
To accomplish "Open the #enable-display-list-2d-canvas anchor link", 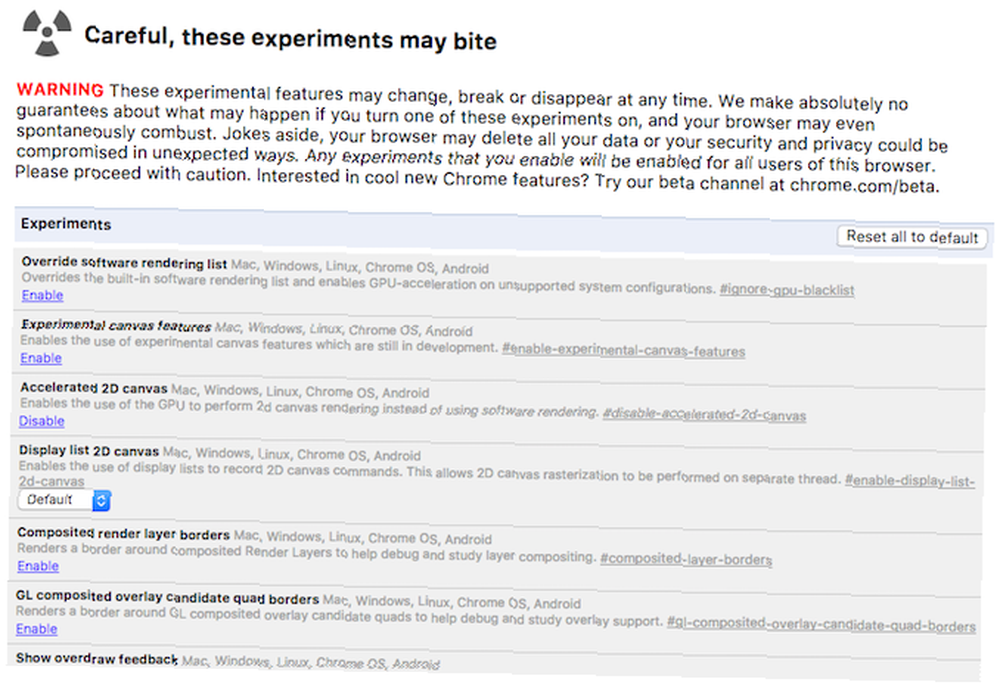I will pos(909,480).
